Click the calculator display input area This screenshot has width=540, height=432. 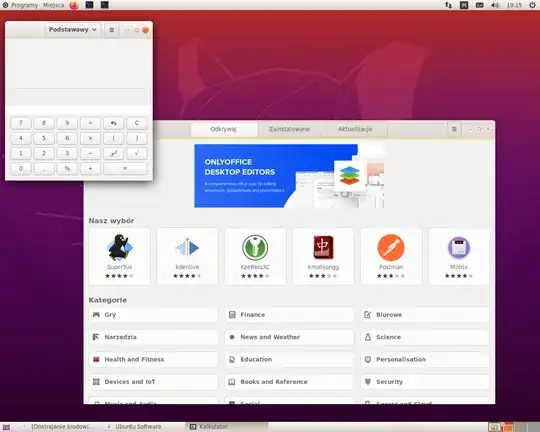coord(79,98)
